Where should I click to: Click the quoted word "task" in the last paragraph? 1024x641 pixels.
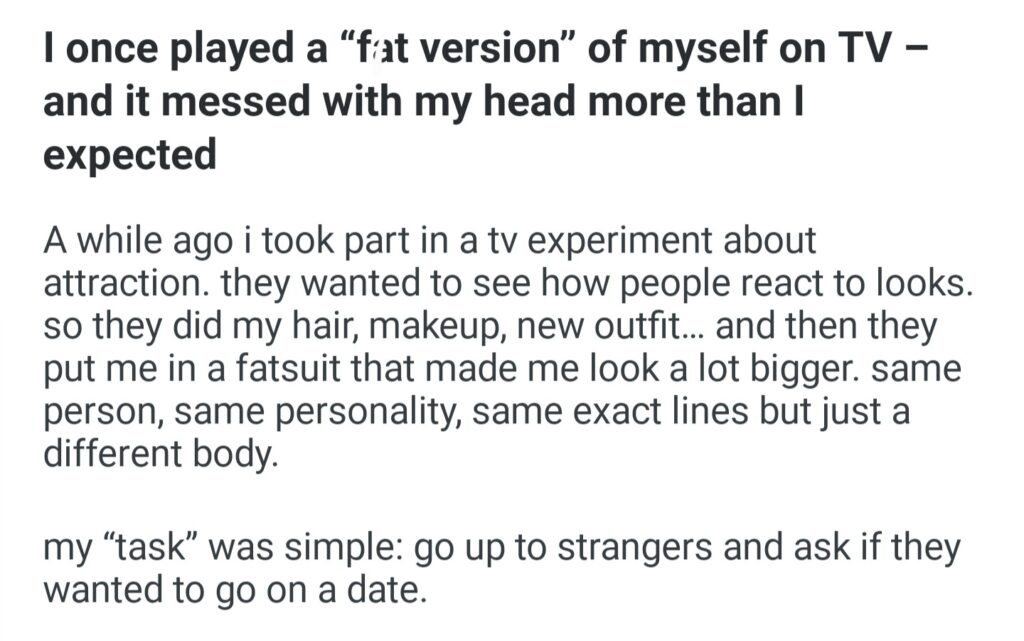pyautogui.click(x=140, y=548)
